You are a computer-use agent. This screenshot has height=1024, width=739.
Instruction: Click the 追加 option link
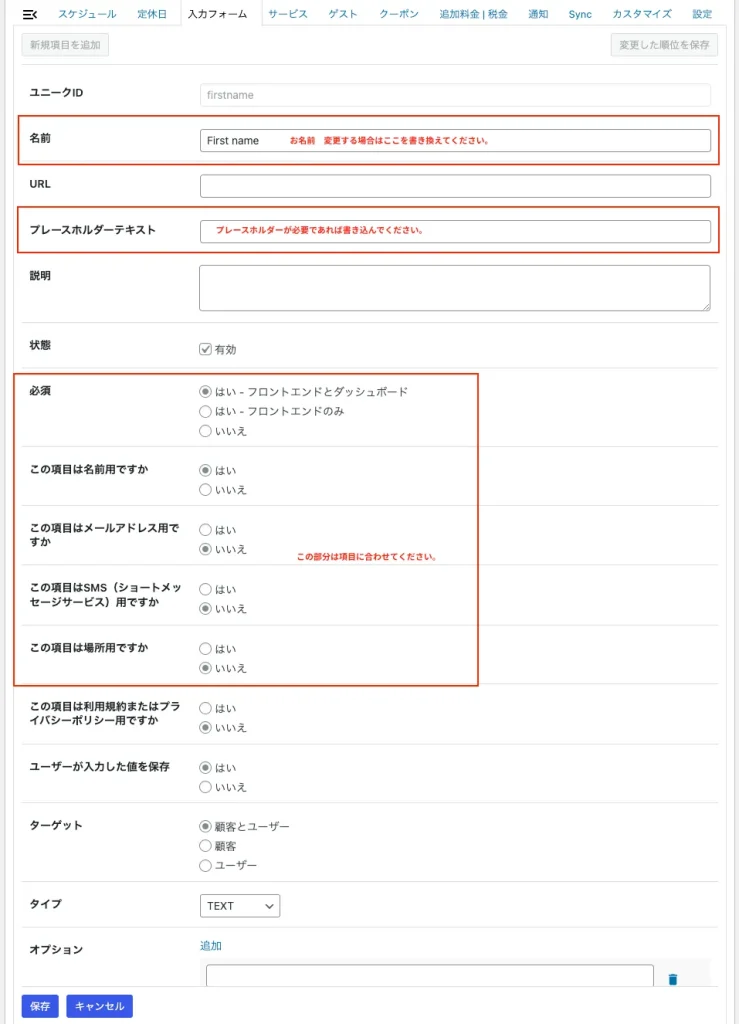click(210, 946)
